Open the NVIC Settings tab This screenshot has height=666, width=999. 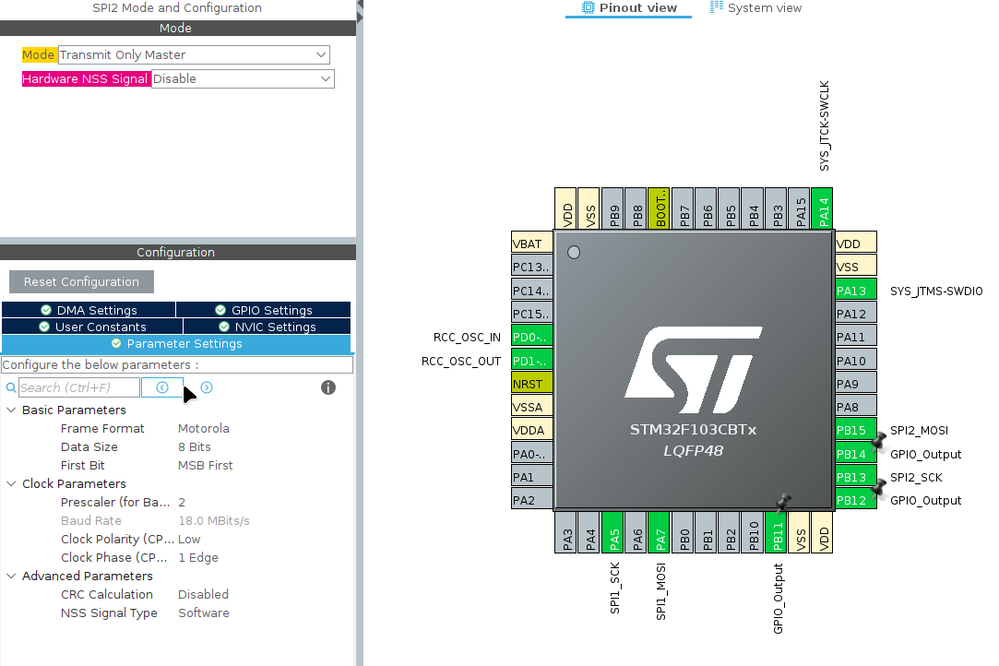pos(267,326)
